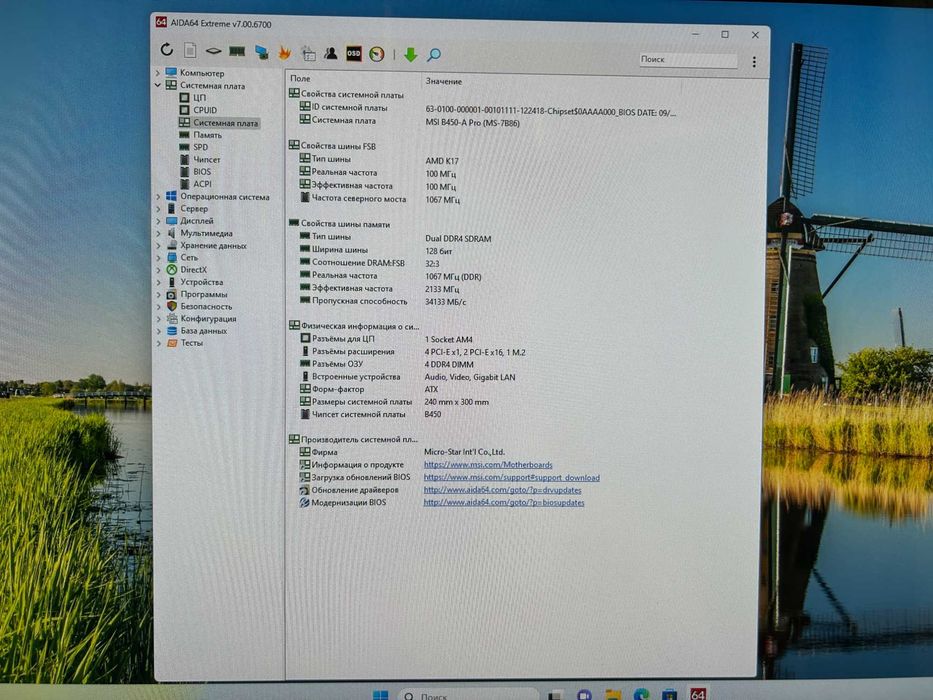933x700 pixels.
Task: Open the SPD tree item
Action: pyautogui.click(x=193, y=147)
